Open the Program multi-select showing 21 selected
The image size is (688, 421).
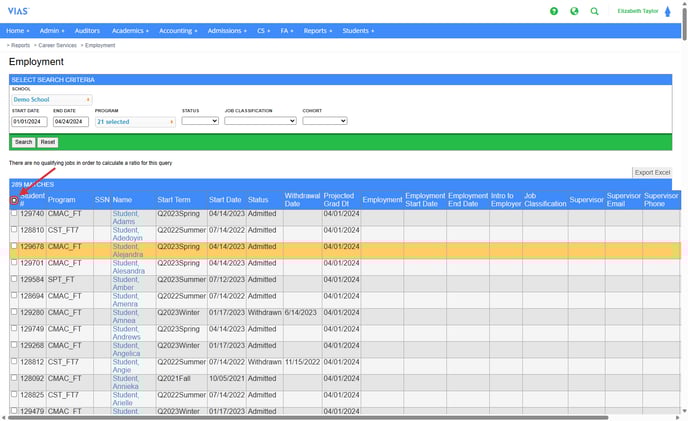pos(135,122)
